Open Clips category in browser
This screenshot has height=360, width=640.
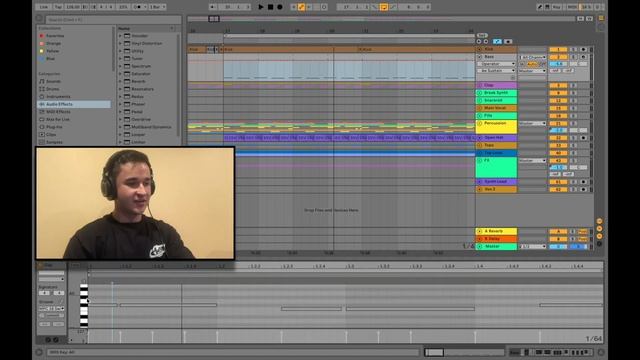click(x=51, y=134)
